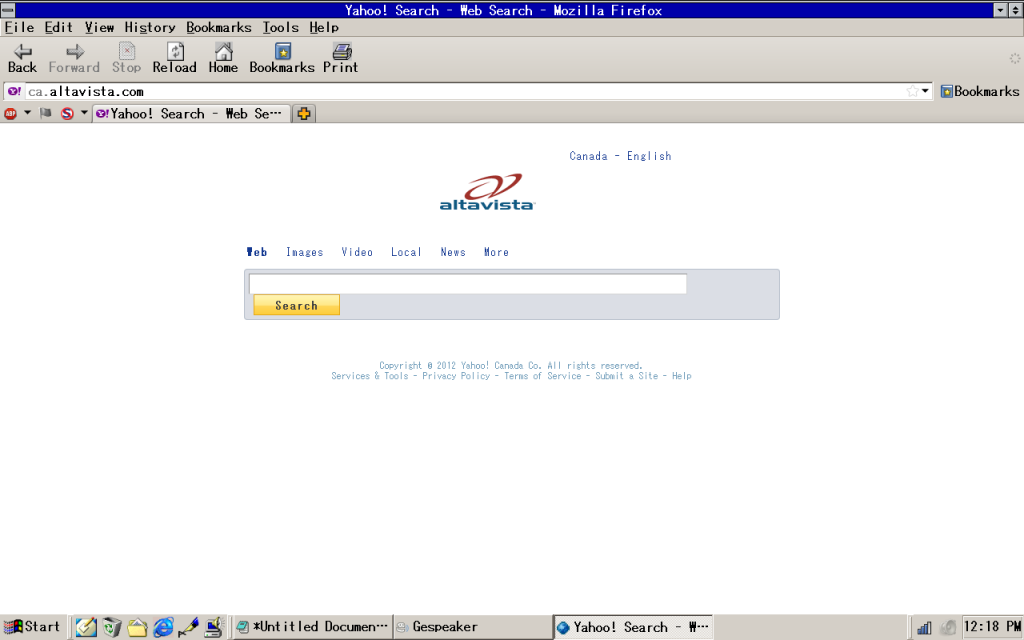Open the Tools menu

281,28
